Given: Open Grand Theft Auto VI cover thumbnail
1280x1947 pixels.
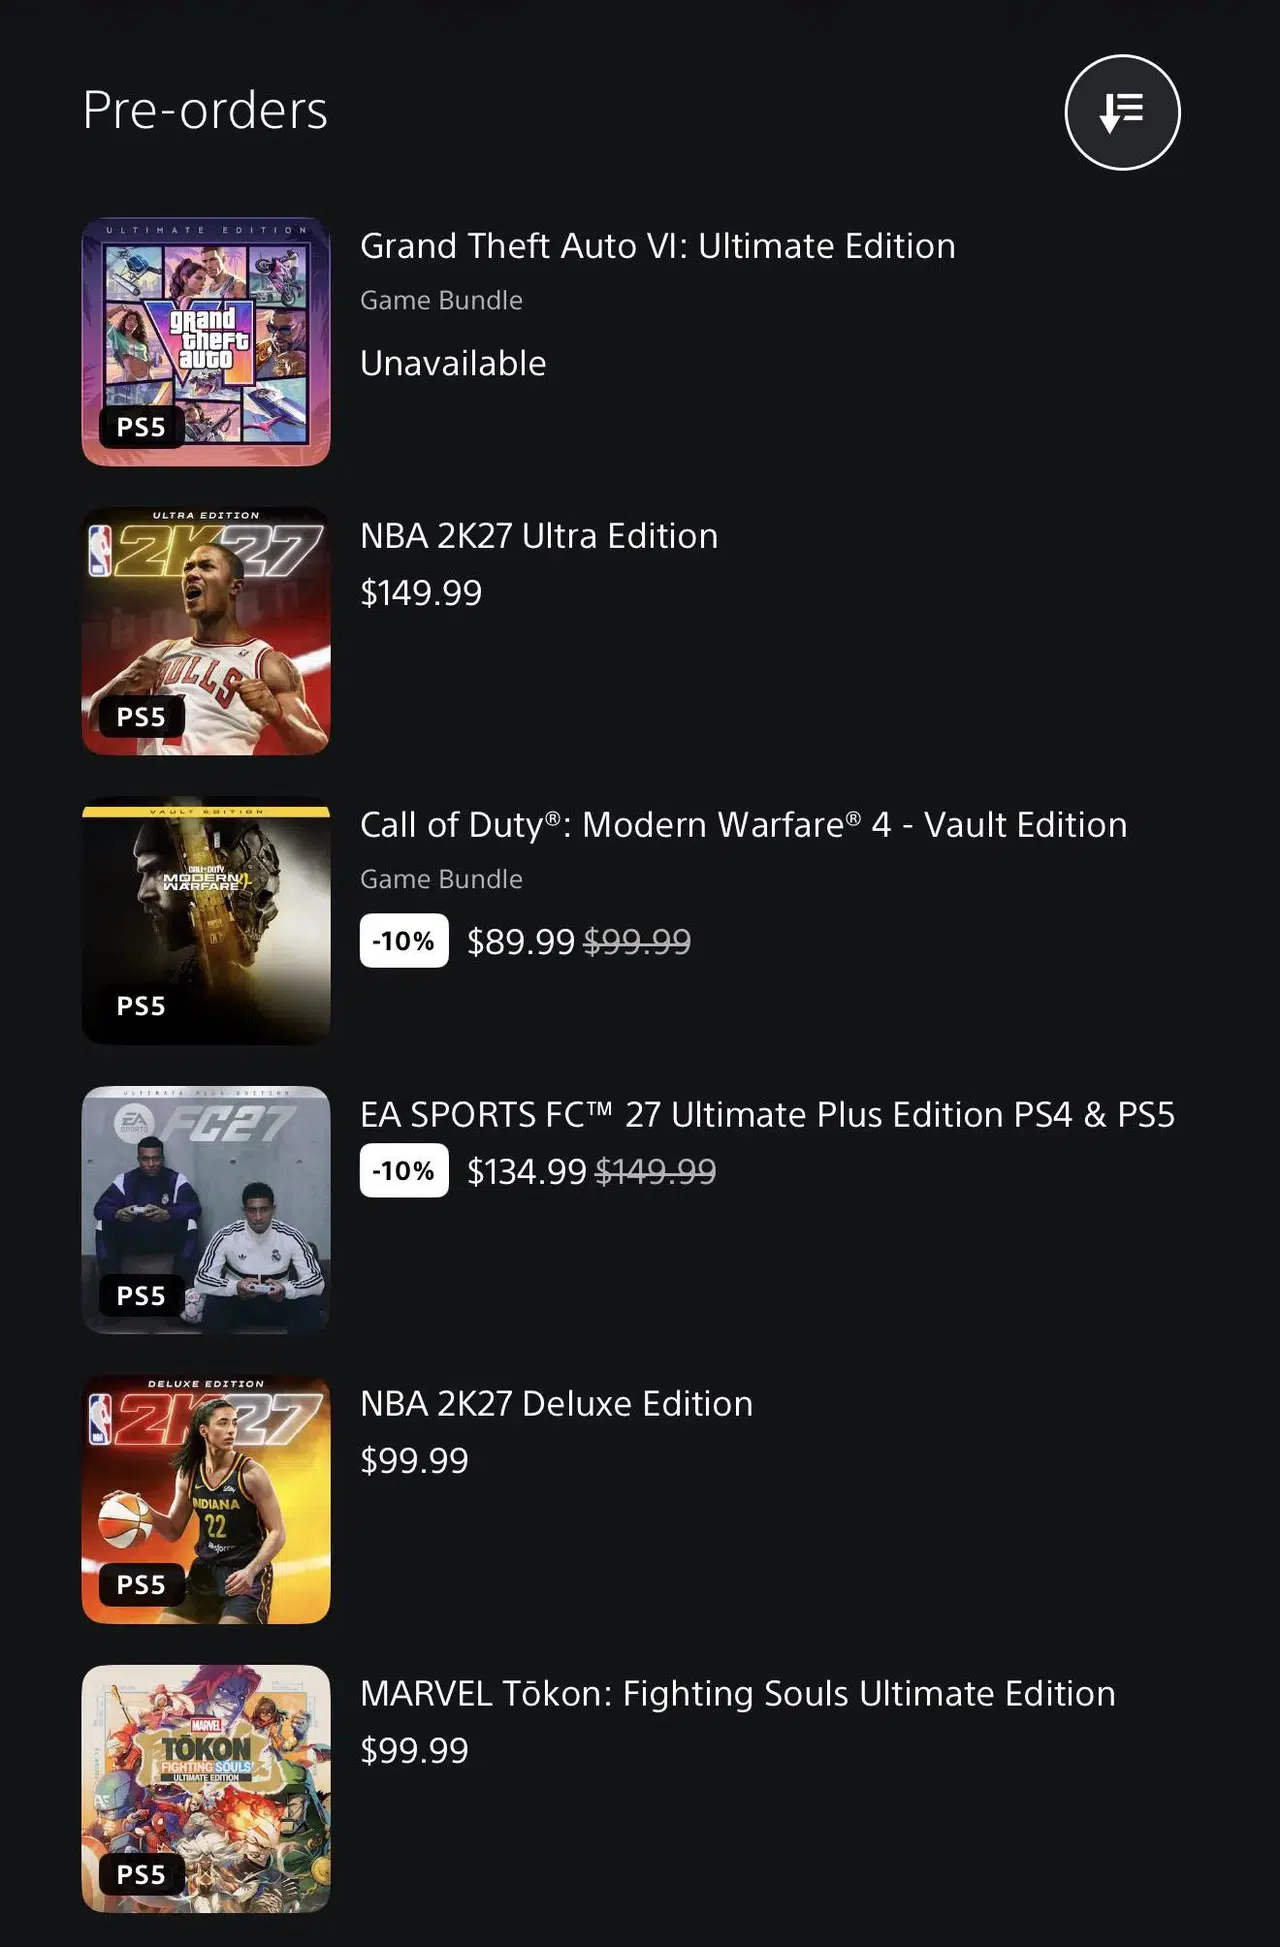Looking at the screenshot, I should tap(206, 341).
